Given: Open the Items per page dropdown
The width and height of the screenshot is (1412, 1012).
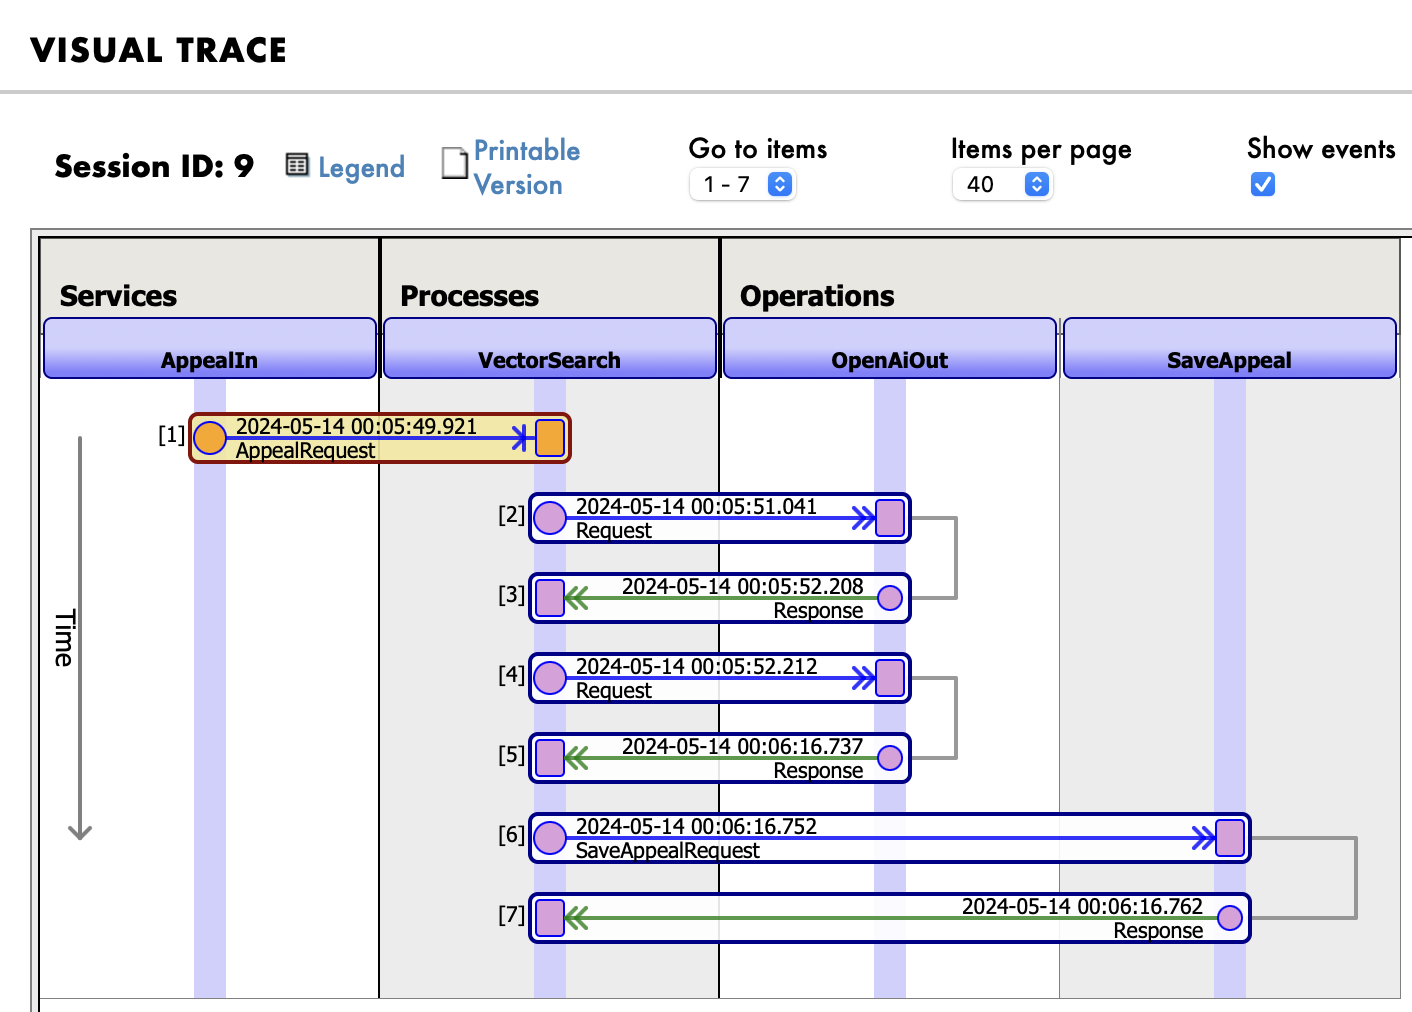Looking at the screenshot, I should point(1002,184).
